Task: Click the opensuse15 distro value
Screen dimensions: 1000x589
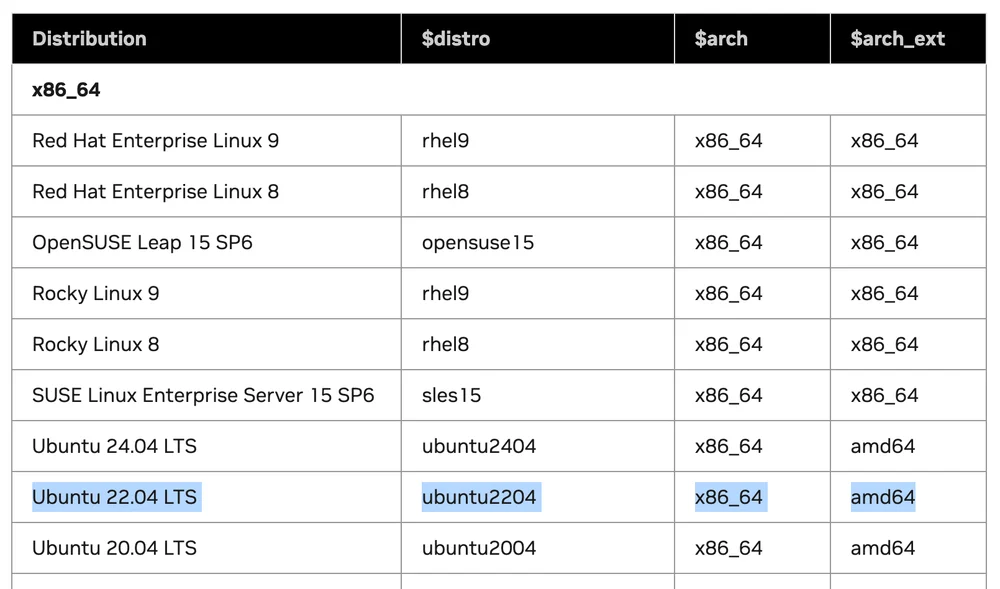Action: [478, 243]
